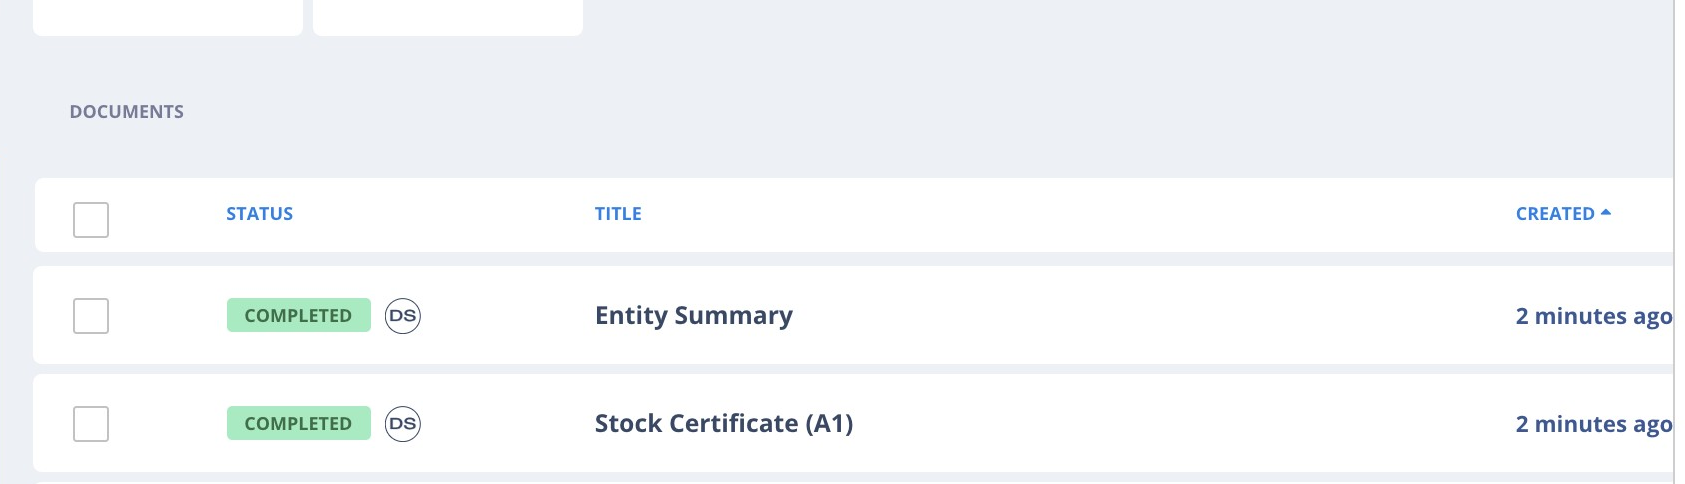
Task: Click the COMPLETED badge on Stock Certificate row
Action: pos(299,423)
